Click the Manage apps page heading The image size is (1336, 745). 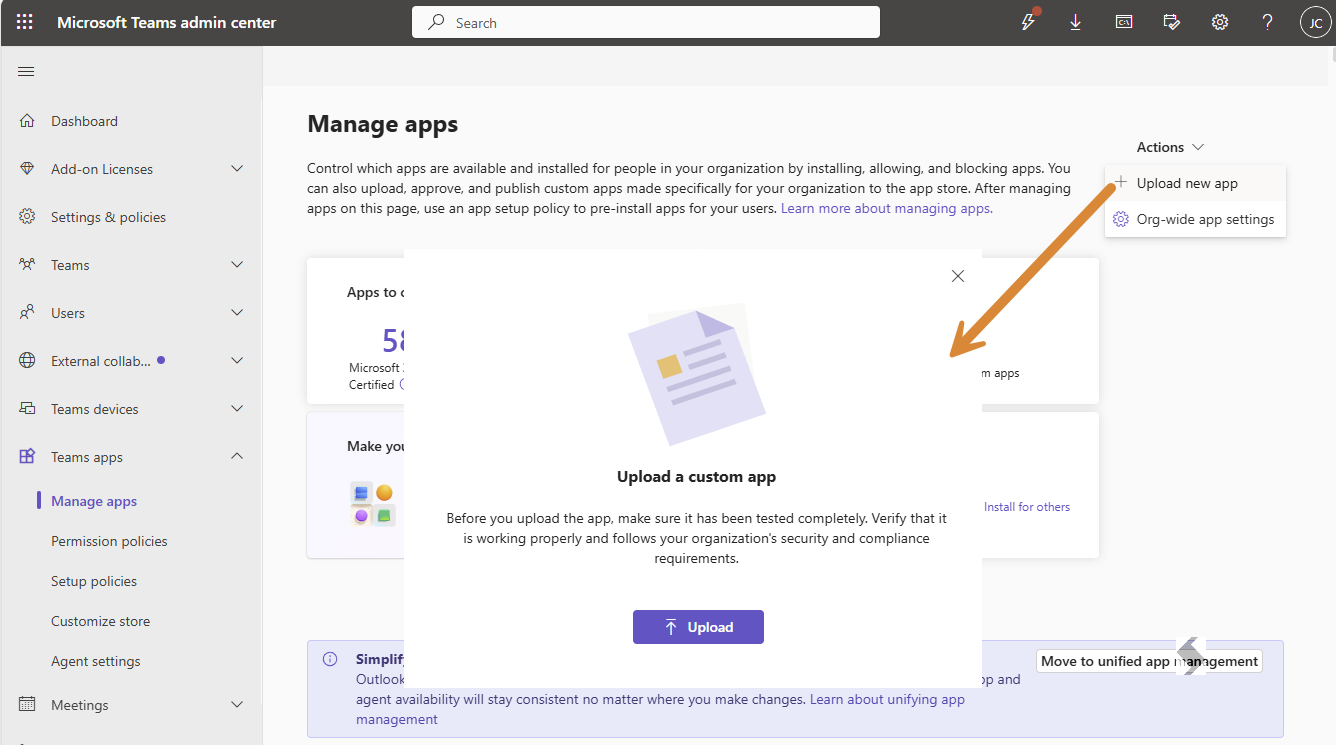pos(382,124)
